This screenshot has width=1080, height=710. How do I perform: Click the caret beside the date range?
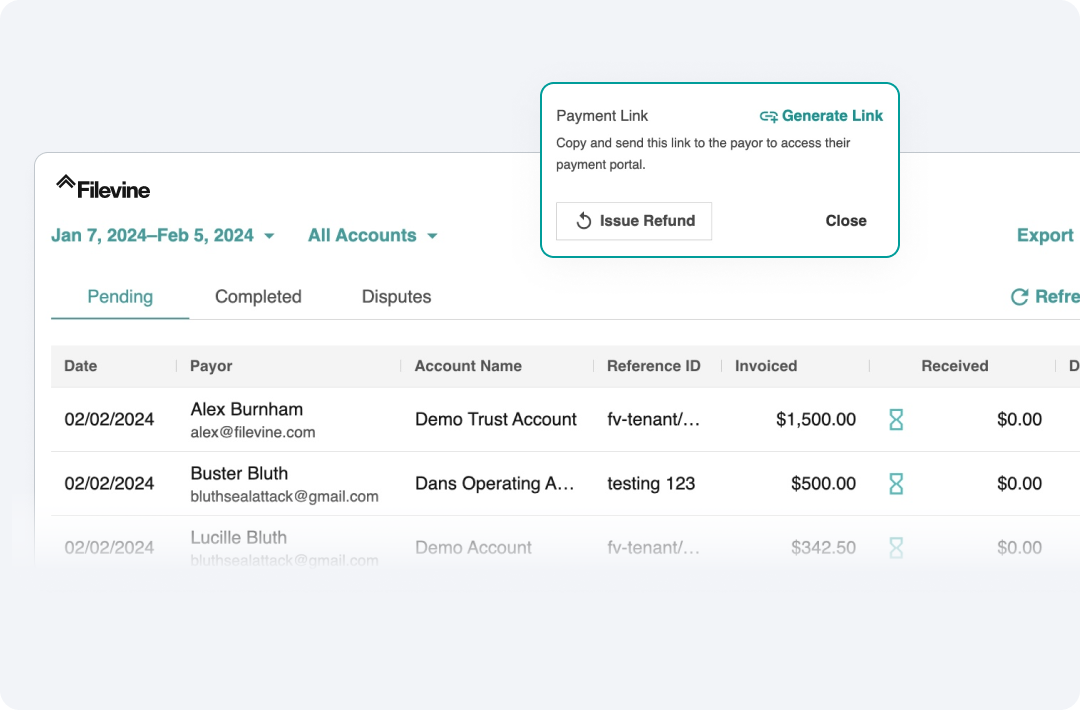269,237
